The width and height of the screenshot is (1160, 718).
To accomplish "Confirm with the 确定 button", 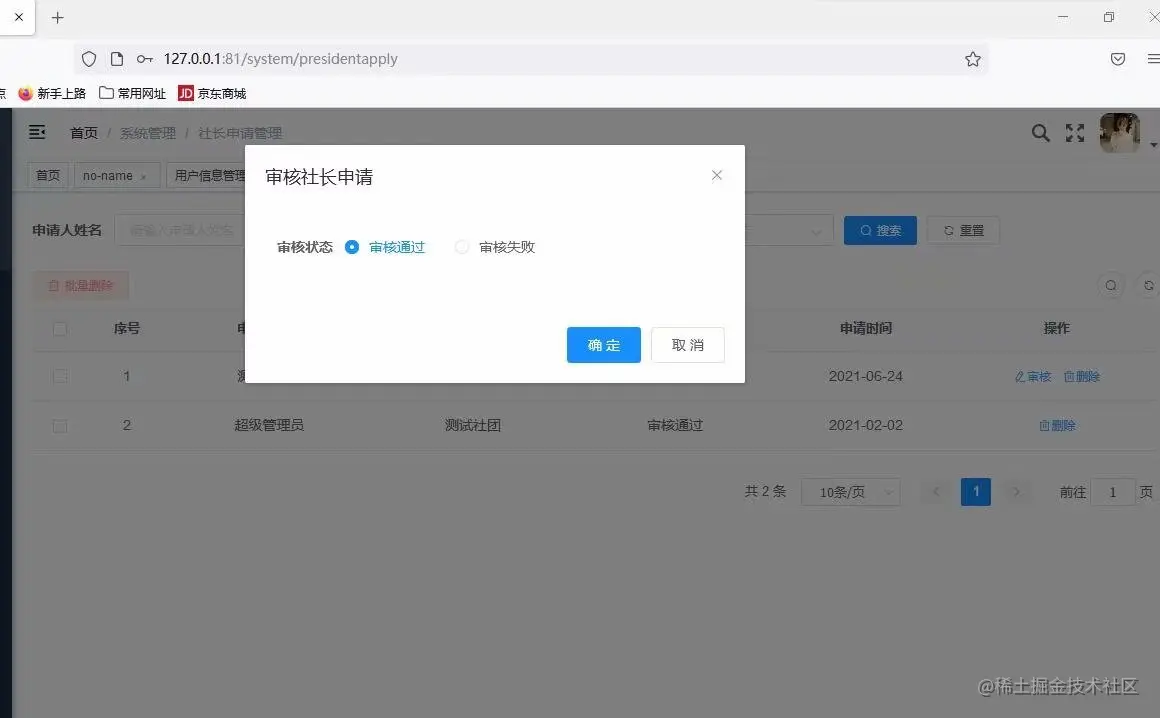I will (x=604, y=345).
